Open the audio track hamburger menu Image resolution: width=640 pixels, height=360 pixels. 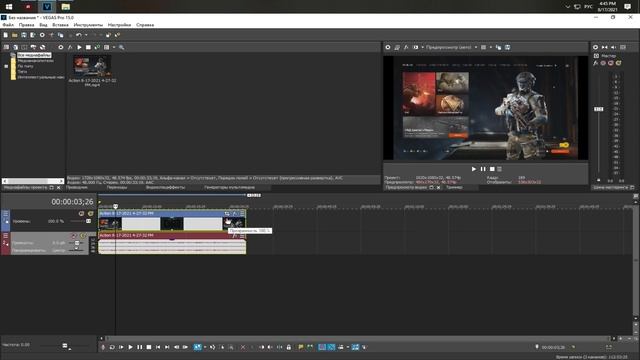6,236
